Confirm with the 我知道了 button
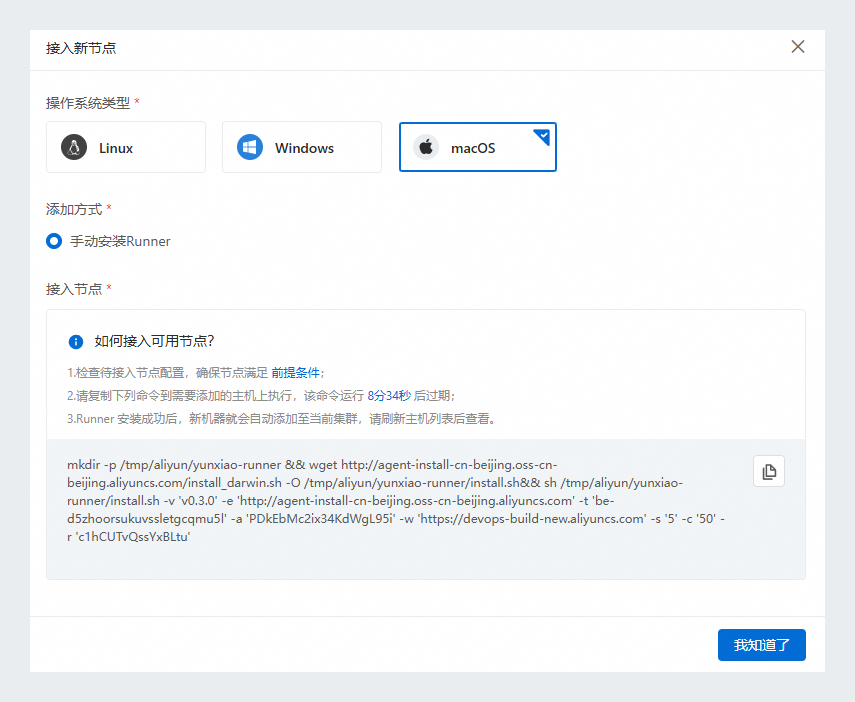Viewport: 855px width, 702px height. coord(762,645)
